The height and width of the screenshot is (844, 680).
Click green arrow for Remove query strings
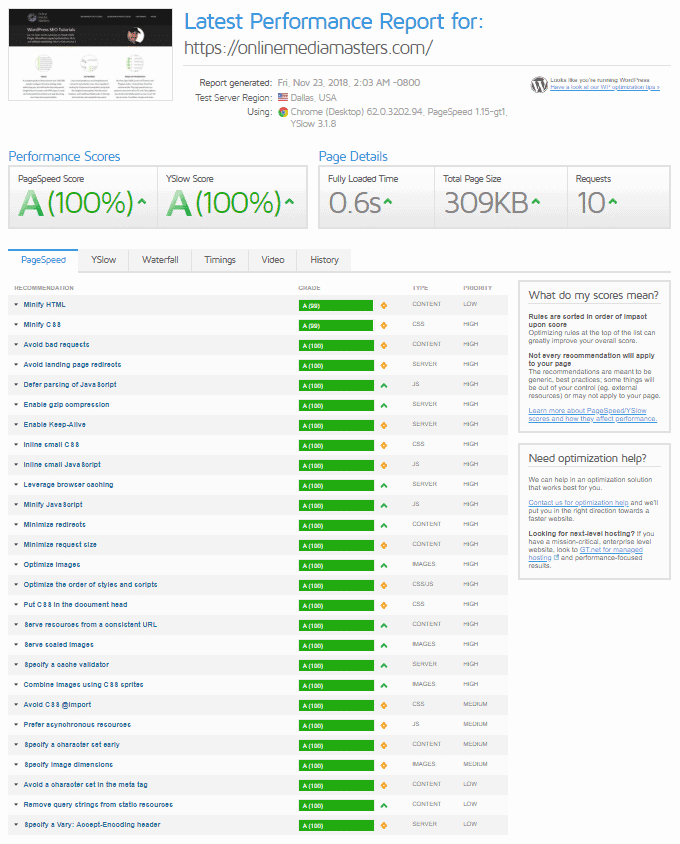point(384,806)
